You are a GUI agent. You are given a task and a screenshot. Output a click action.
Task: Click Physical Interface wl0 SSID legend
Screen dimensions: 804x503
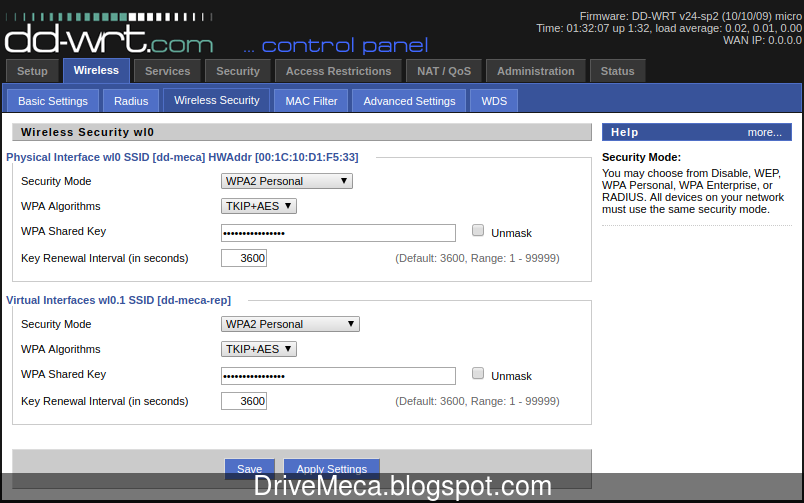click(x=182, y=157)
